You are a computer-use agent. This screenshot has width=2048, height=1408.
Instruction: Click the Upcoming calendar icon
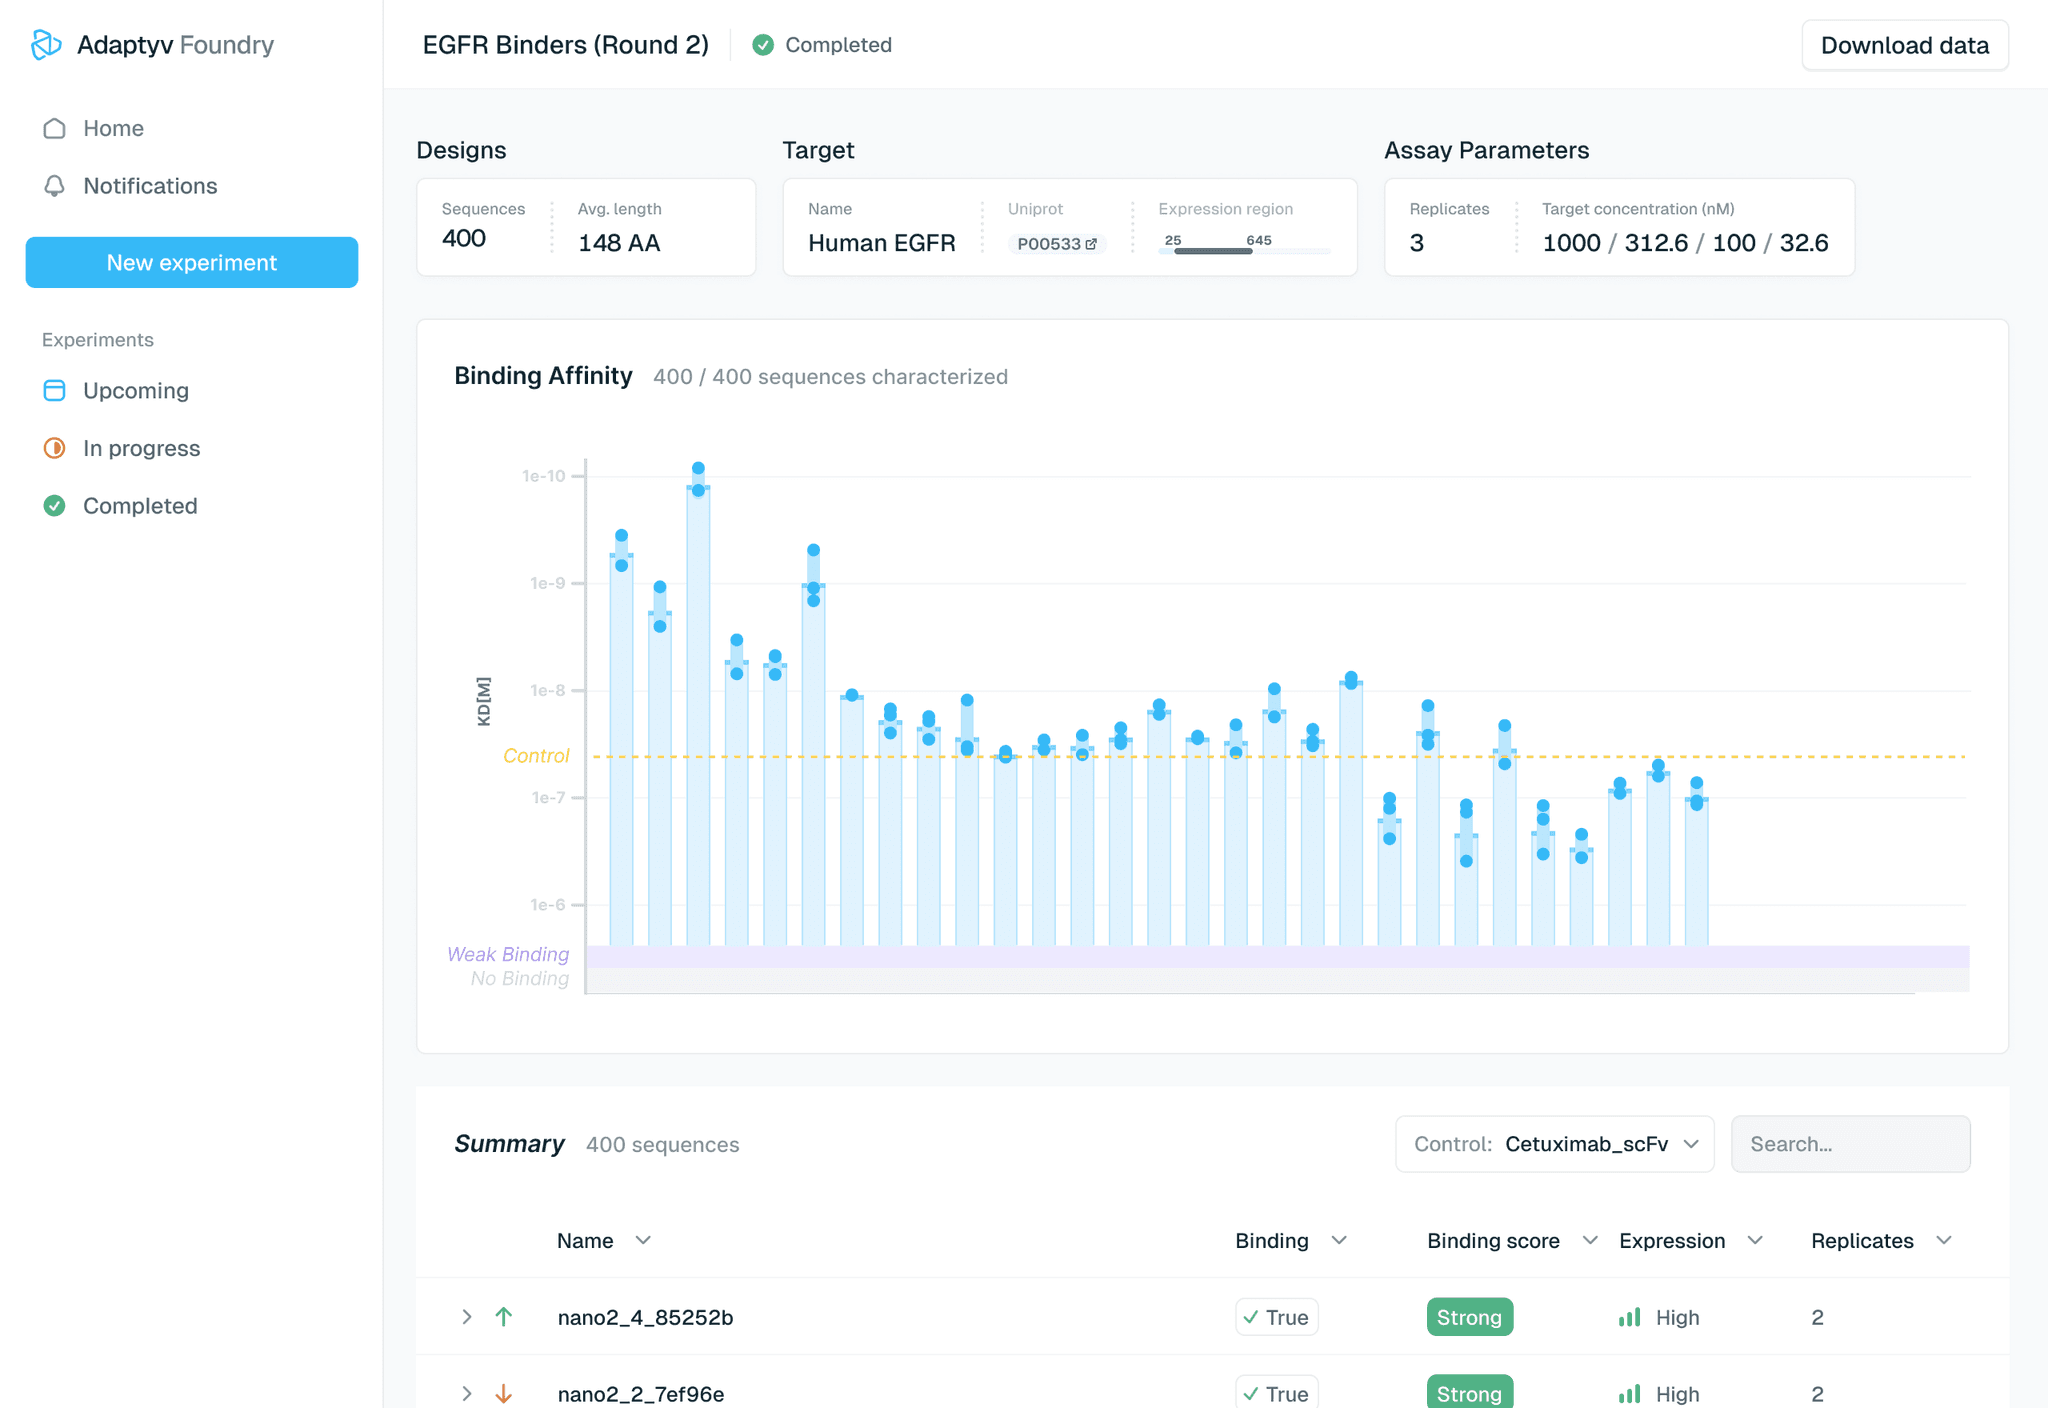55,391
